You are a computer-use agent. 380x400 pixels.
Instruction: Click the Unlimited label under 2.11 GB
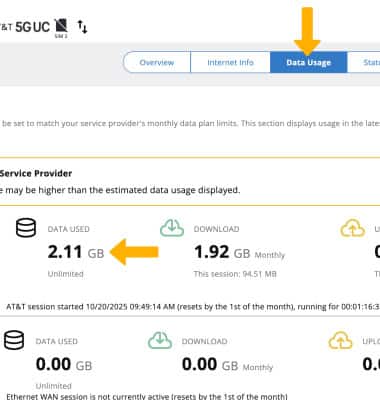click(66, 274)
